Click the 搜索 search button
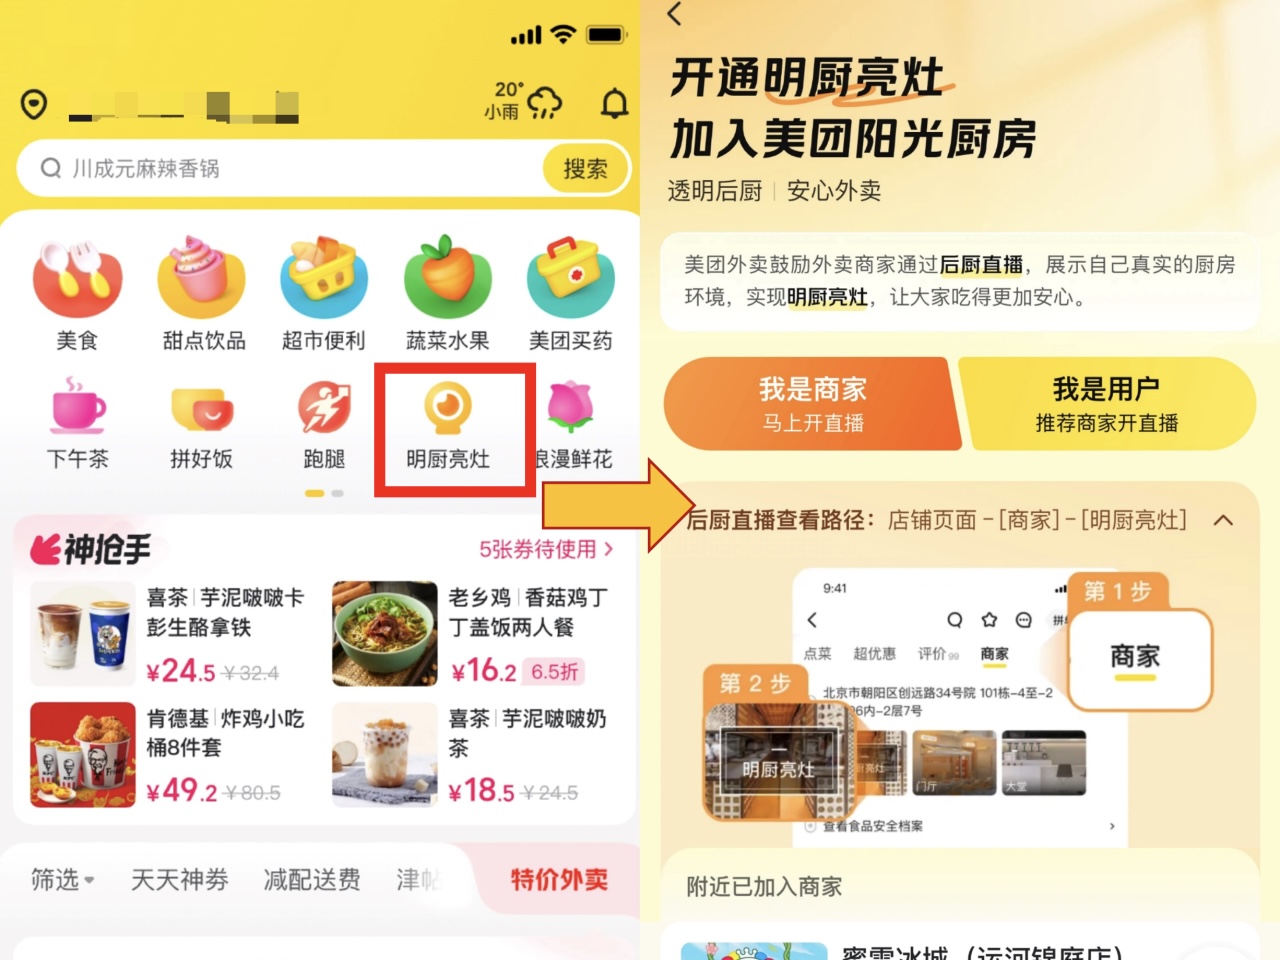Screen dimensions: 1280x960 (x=586, y=168)
